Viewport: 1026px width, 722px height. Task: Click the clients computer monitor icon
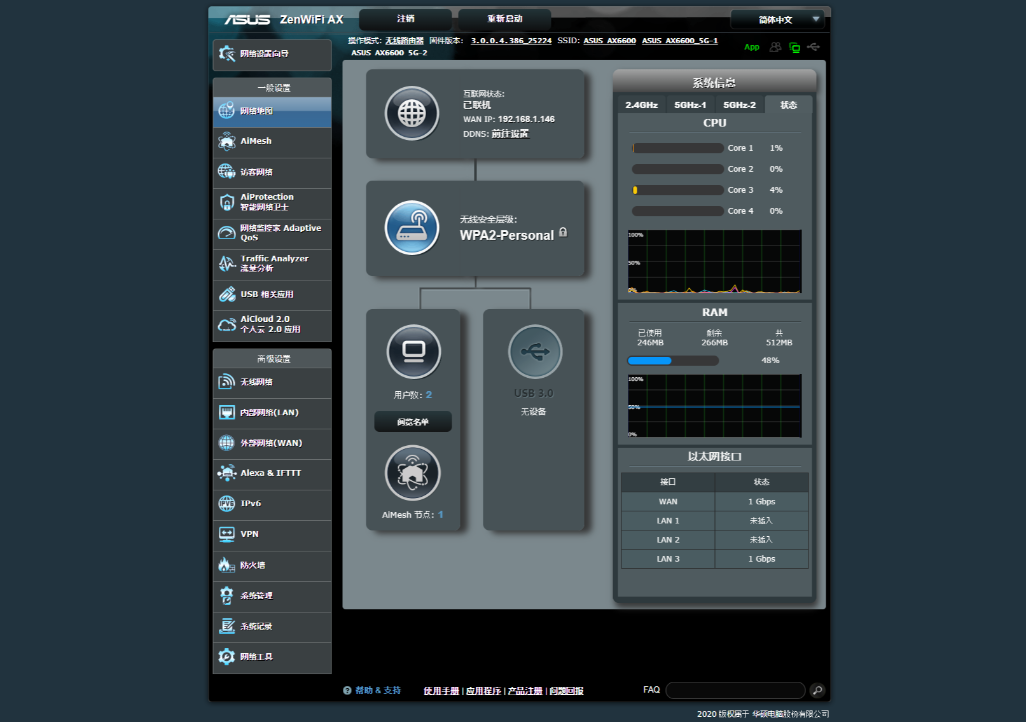pos(414,352)
